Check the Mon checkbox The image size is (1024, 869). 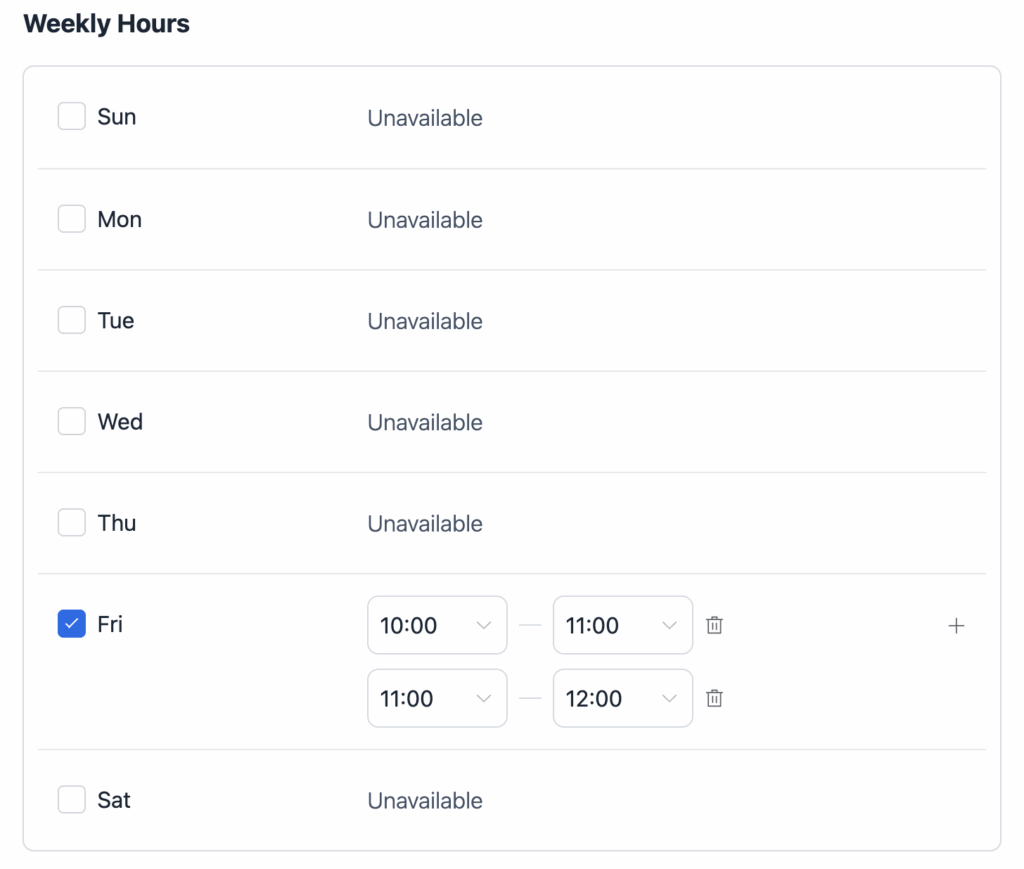pyautogui.click(x=71, y=219)
